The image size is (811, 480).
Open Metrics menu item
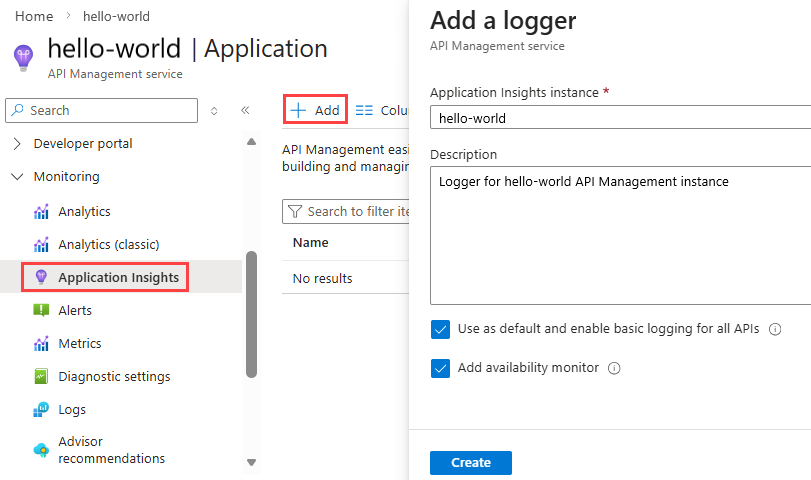coord(80,343)
